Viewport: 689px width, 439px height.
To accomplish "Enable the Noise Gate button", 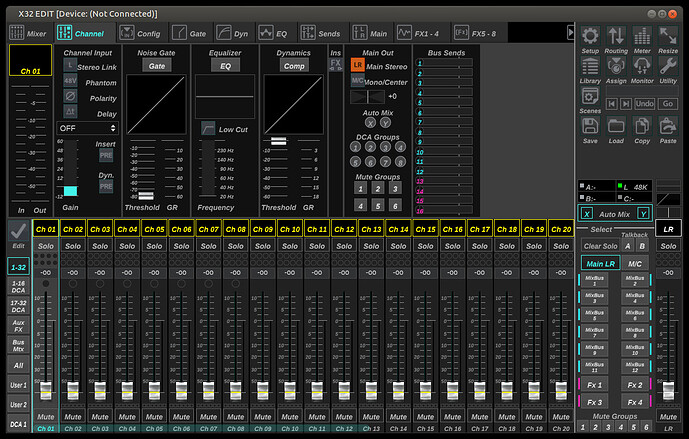I will 157,66.
